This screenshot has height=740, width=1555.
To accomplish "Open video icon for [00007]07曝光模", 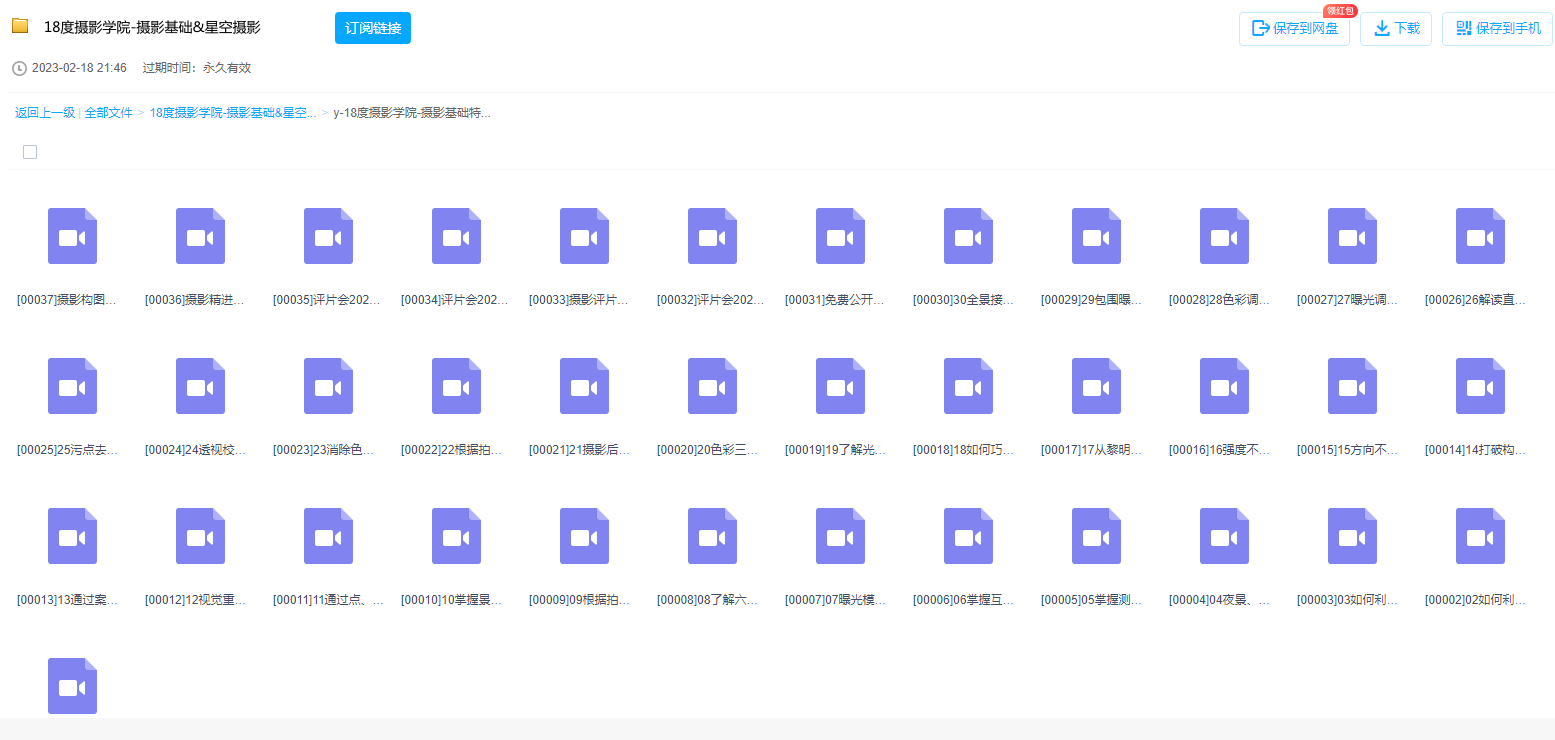I will [x=840, y=536].
